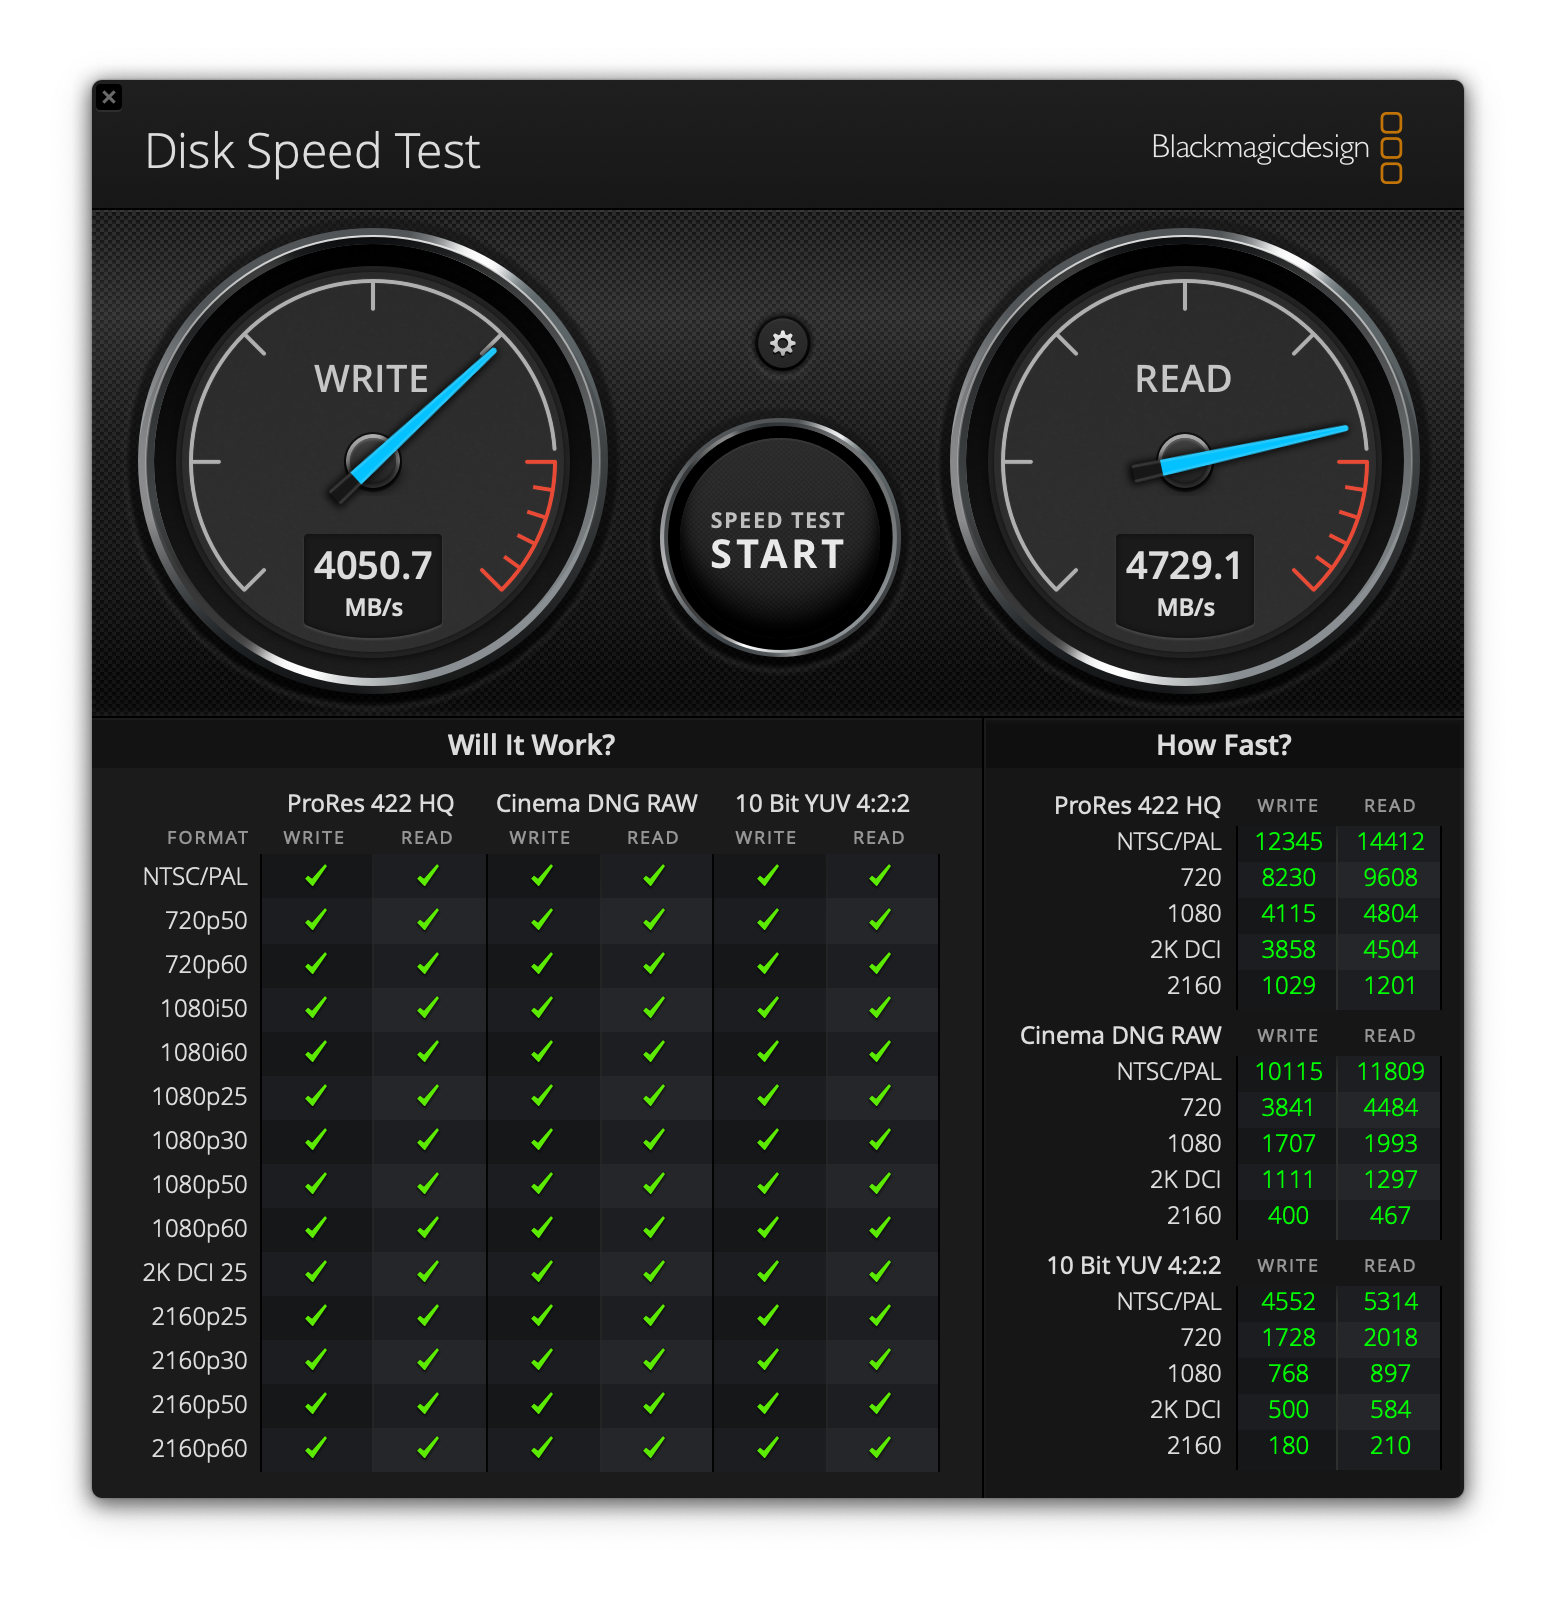
Task: Click 10 Bit YUV write checkmark for 2160p25
Action: [768, 1316]
